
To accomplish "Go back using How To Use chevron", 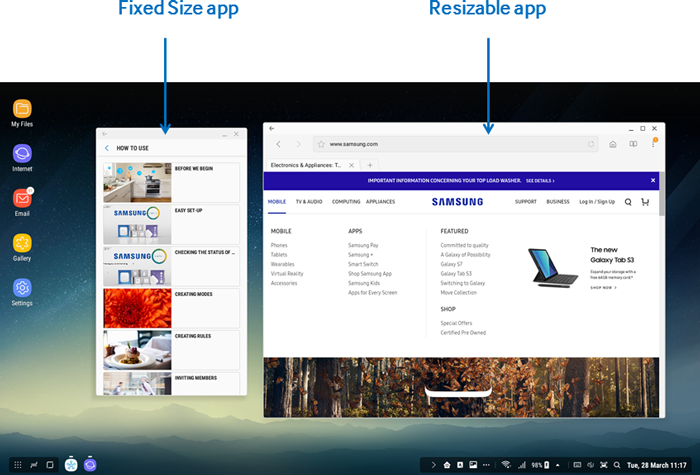I will tap(107, 148).
